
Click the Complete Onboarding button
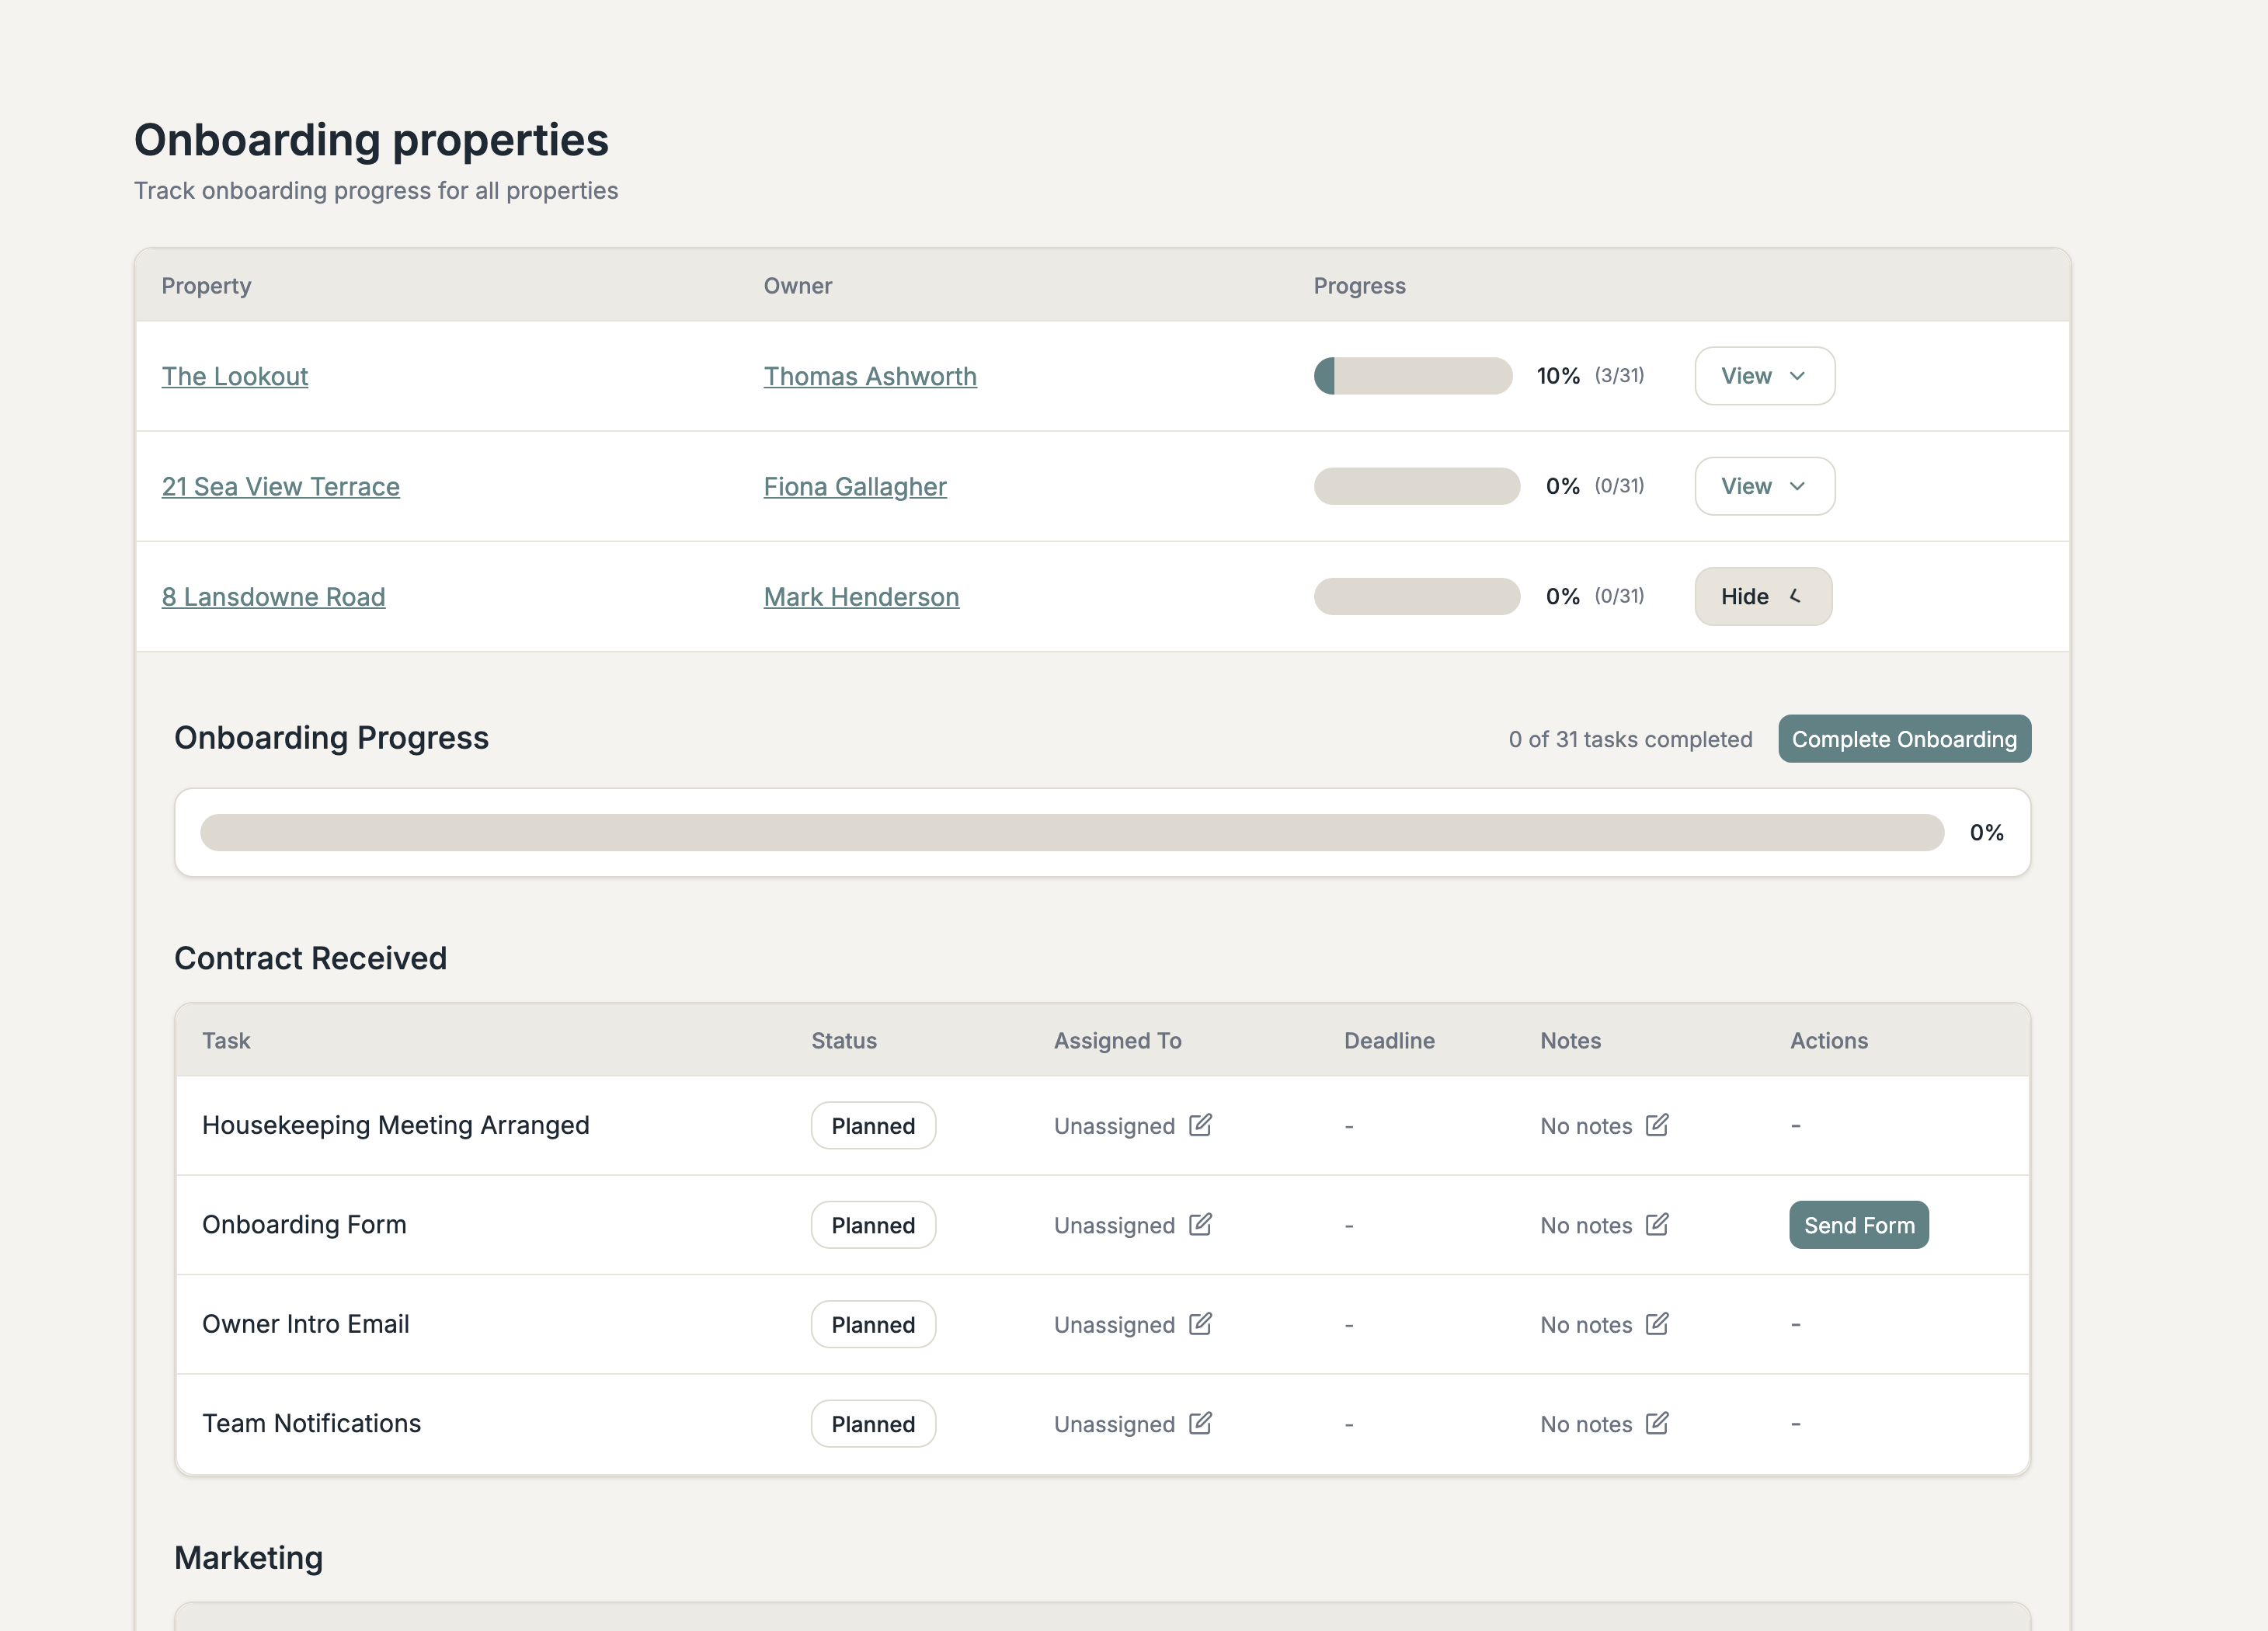[1903, 739]
